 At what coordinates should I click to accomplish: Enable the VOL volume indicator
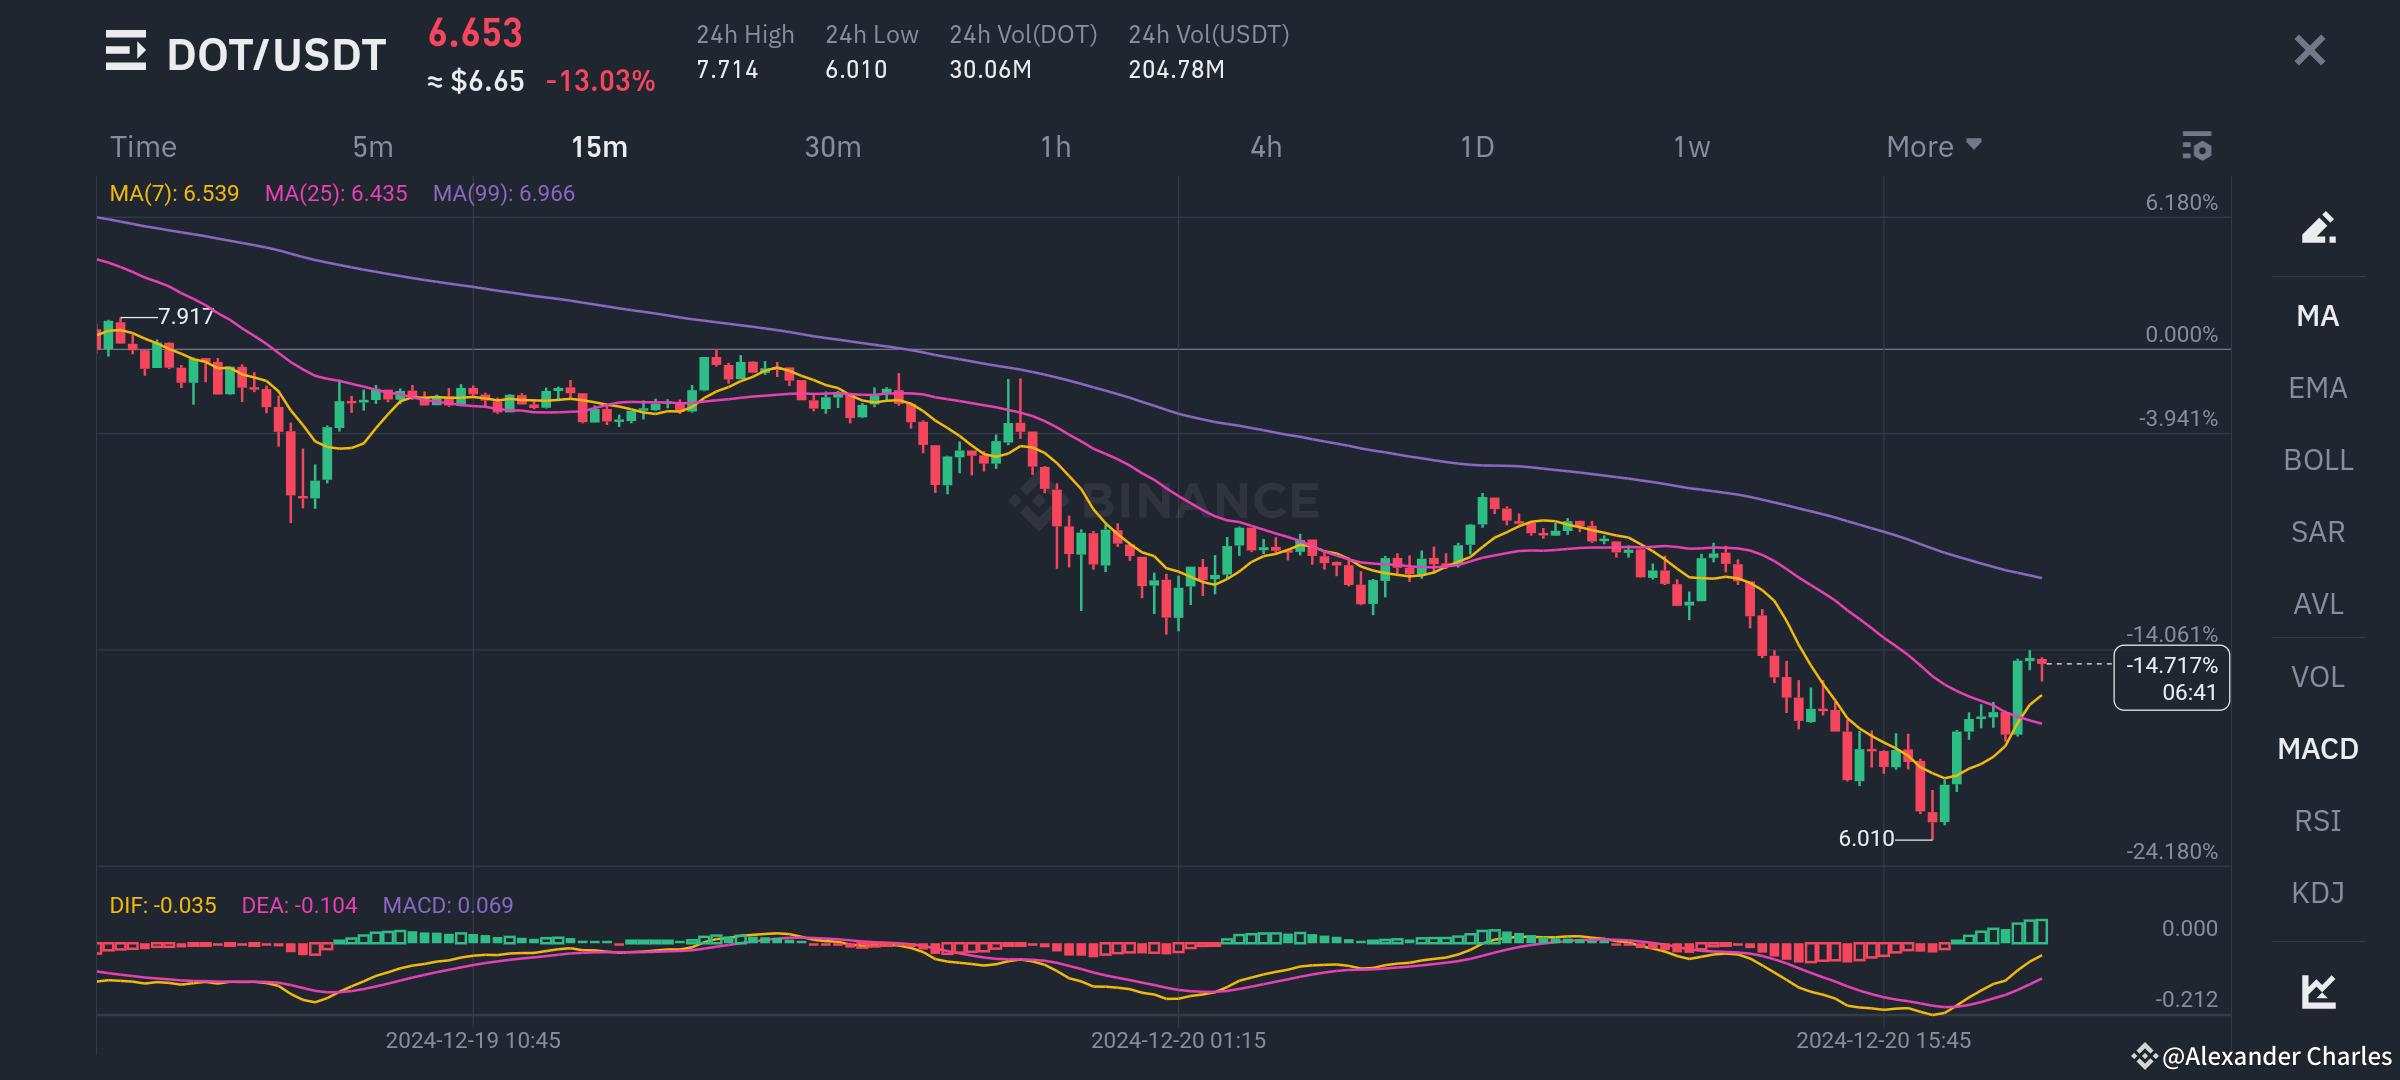2318,676
